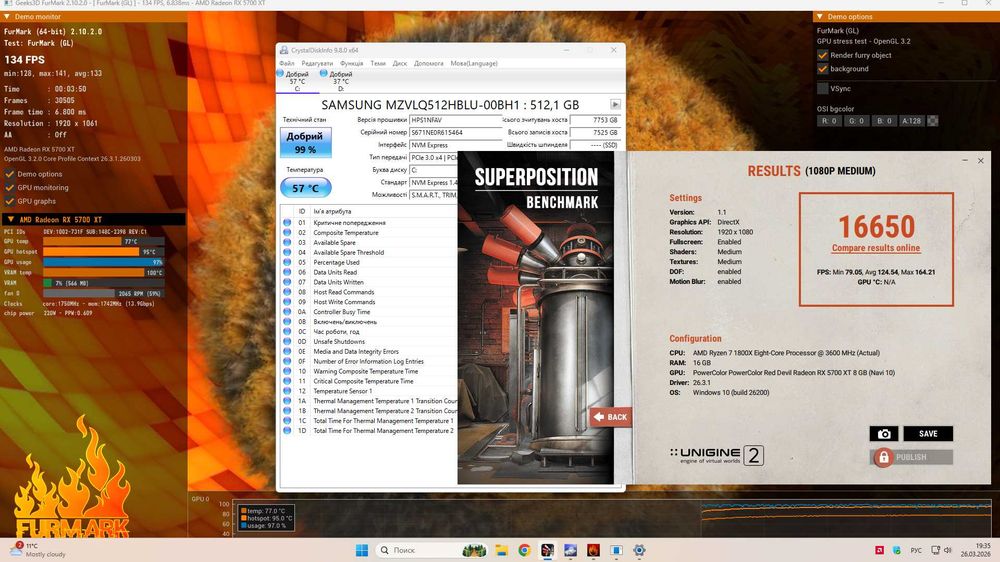Select Data Units Written attribute row
The width and height of the screenshot is (1000, 562).
370,282
